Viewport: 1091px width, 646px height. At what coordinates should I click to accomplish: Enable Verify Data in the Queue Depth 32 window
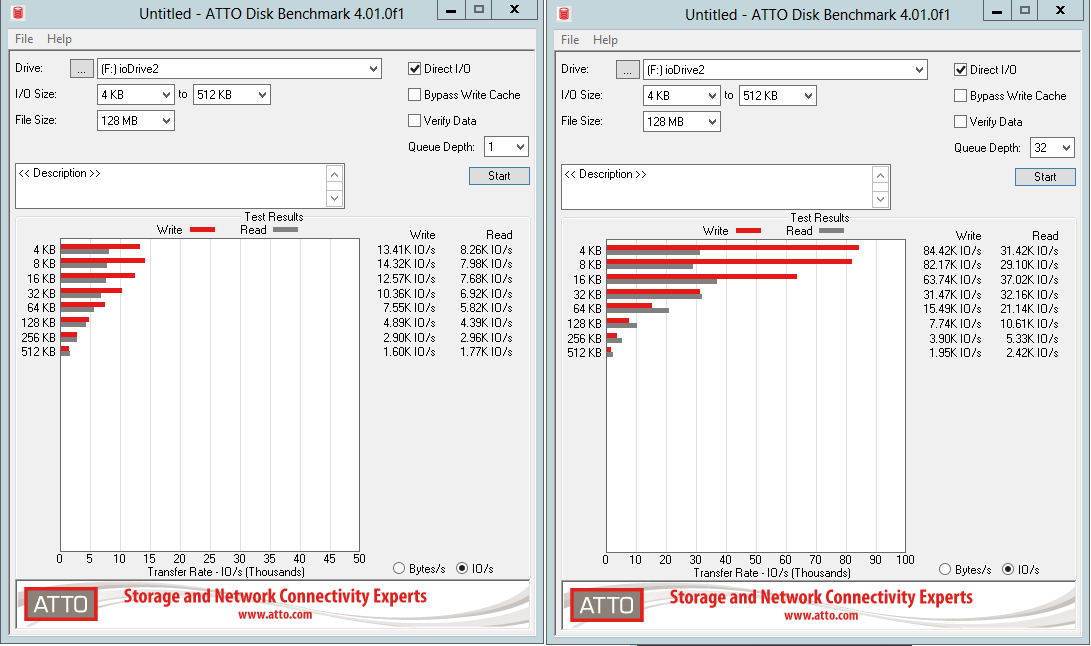tap(961, 122)
